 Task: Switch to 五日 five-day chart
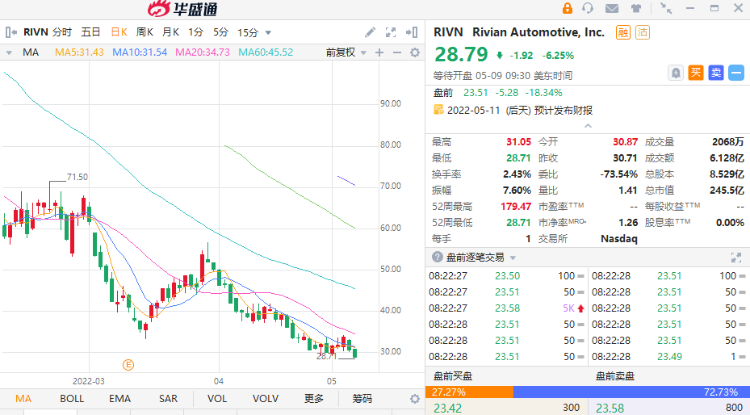(90, 32)
